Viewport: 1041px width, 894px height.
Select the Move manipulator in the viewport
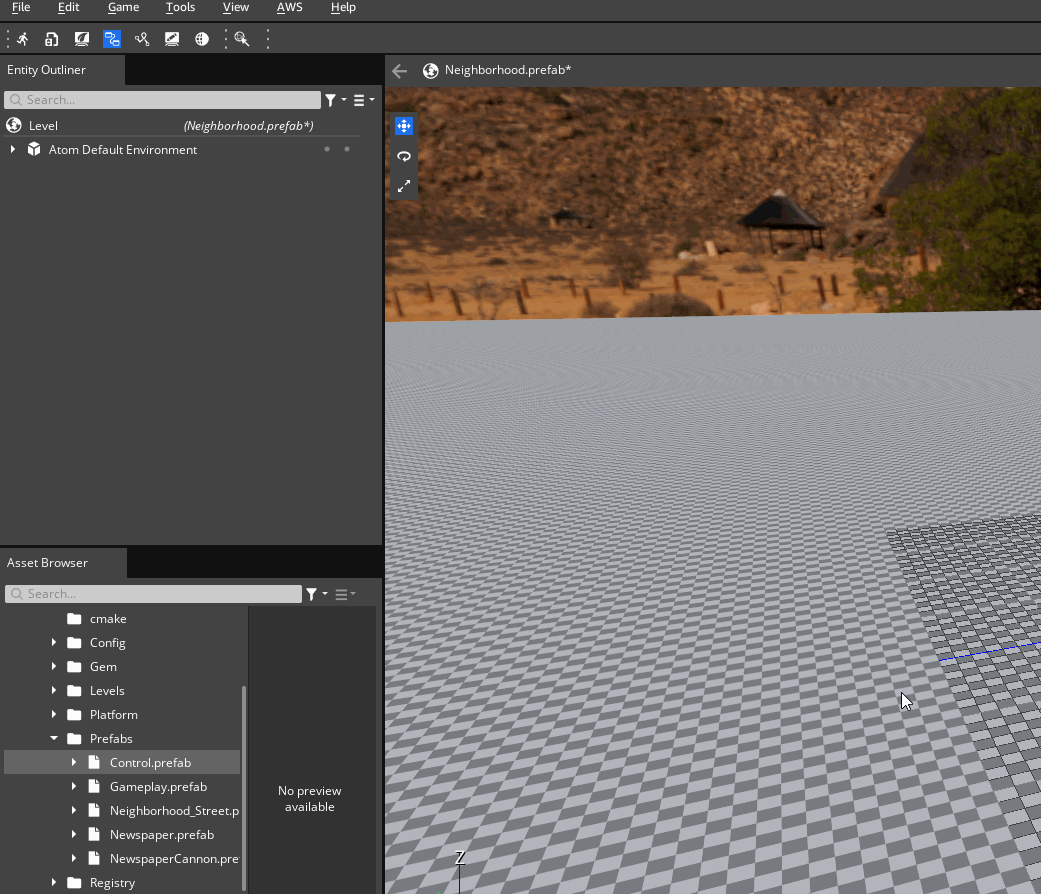404,126
